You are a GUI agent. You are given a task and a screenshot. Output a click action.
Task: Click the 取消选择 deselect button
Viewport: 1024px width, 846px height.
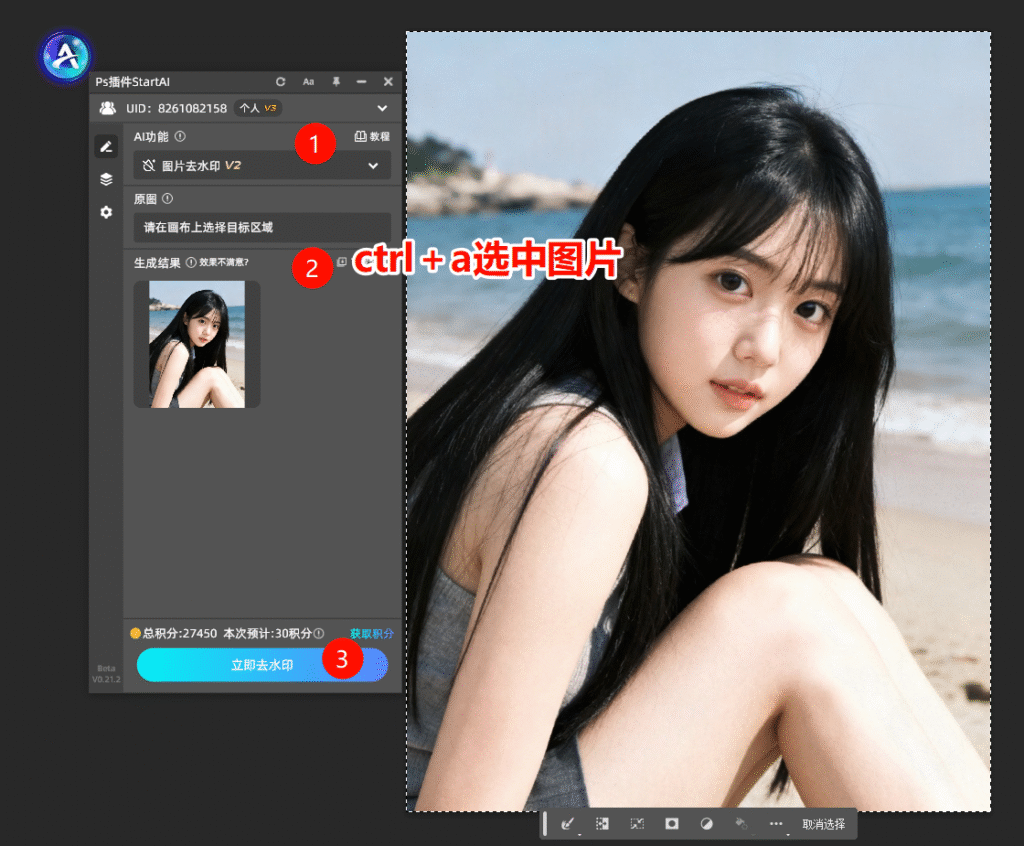[823, 824]
